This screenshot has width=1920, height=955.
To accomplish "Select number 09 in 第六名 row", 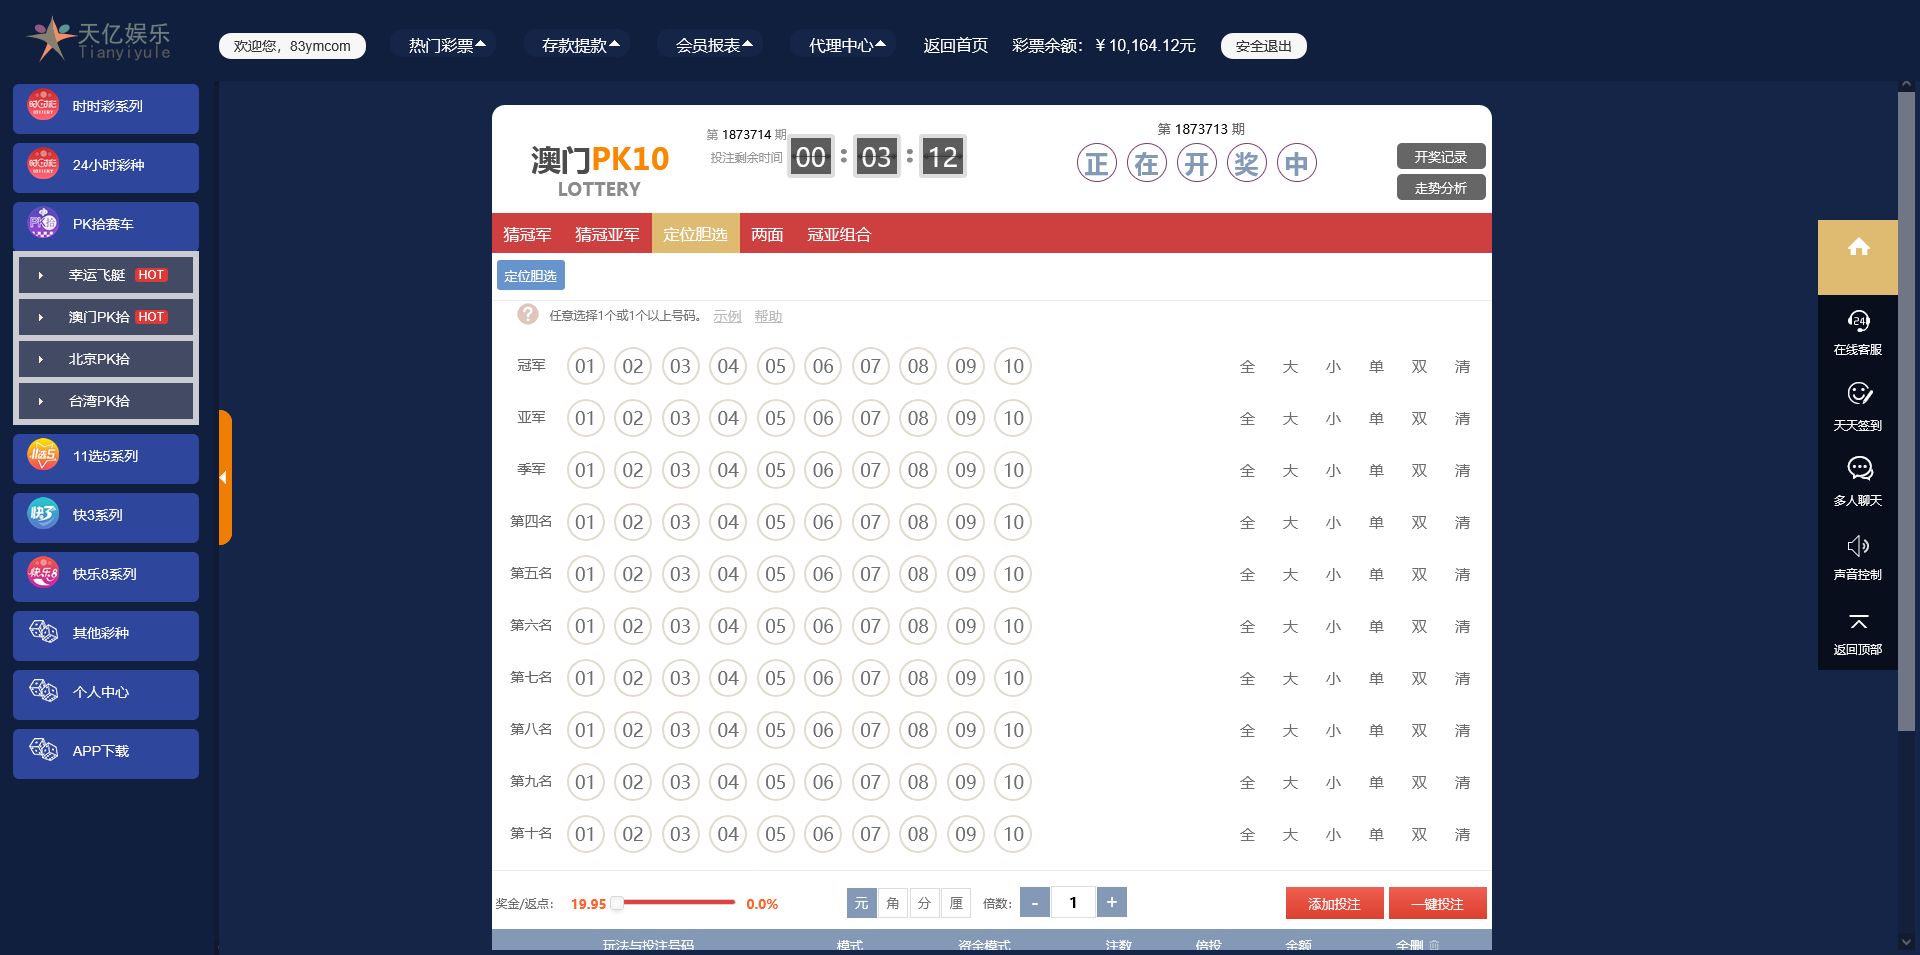I will click(965, 626).
